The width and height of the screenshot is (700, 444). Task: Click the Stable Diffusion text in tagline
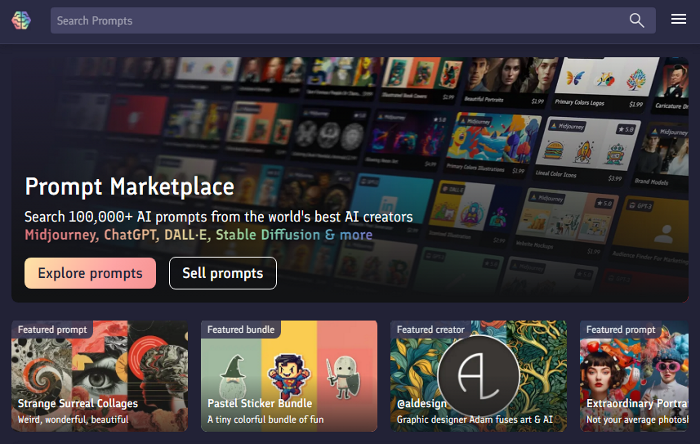pyautogui.click(x=268, y=235)
